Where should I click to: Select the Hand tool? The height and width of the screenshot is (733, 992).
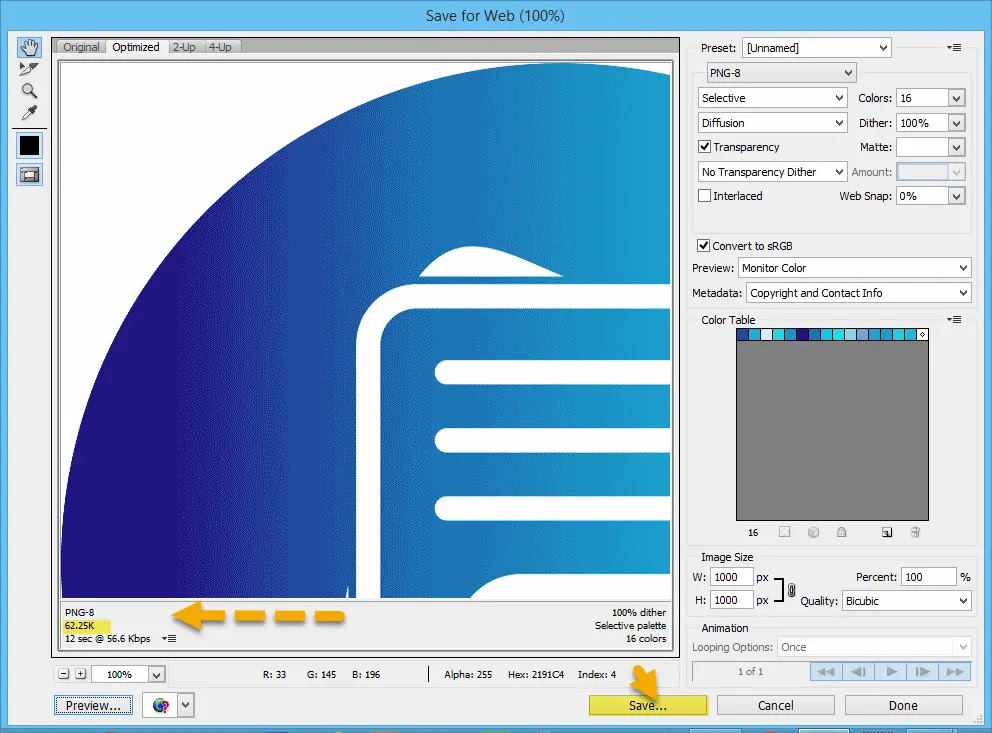28,46
